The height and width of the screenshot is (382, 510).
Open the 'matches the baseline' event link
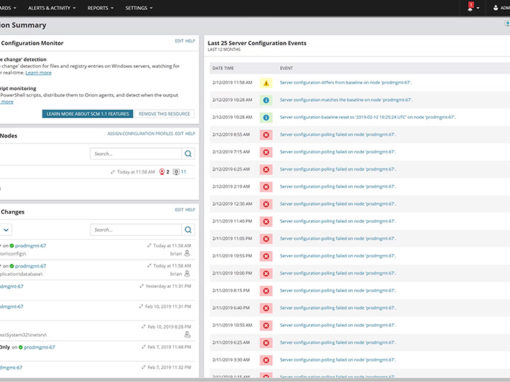point(346,100)
